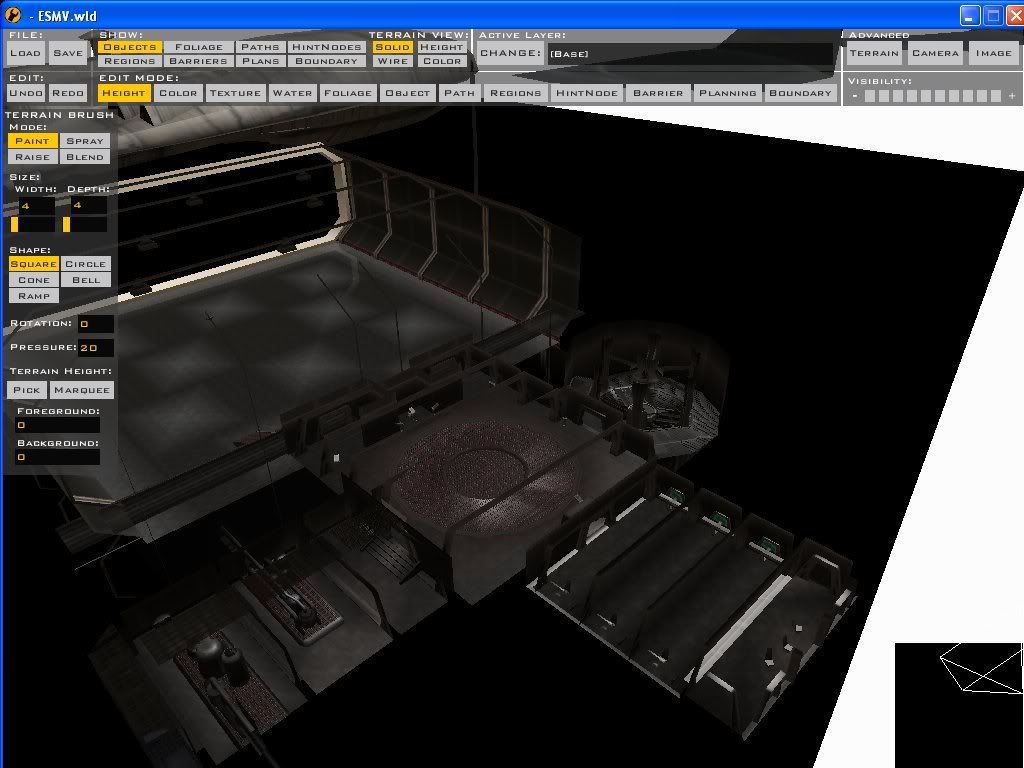
Task: Switch to Water edit mode
Action: pos(292,93)
